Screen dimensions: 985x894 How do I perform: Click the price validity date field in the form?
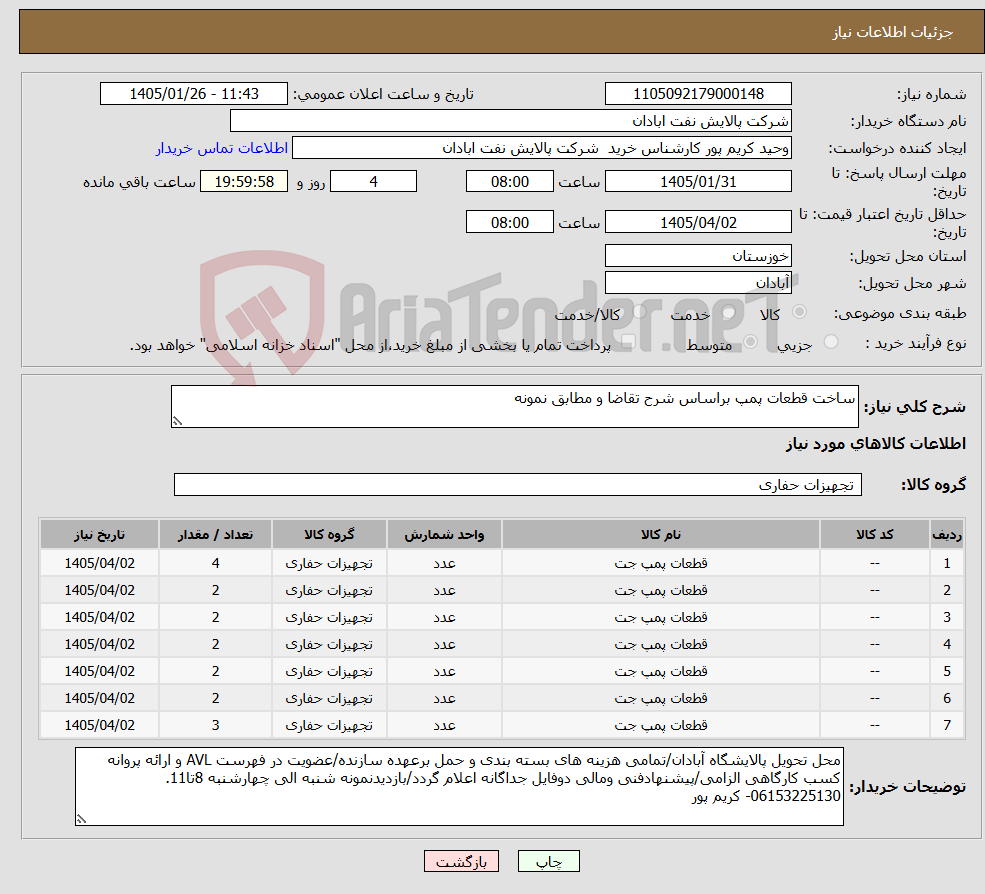[698, 222]
